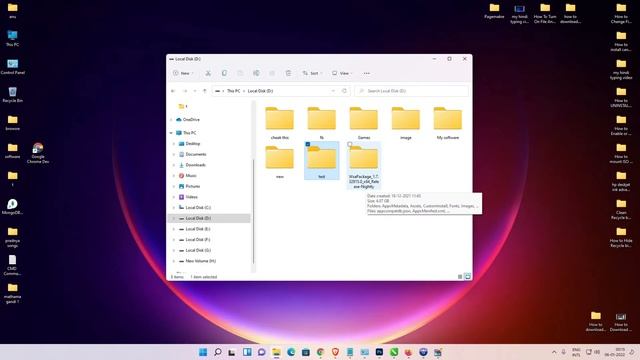640x360 pixels.
Task: Click the Copy icon in the Explorer toolbar
Action: click(224, 73)
